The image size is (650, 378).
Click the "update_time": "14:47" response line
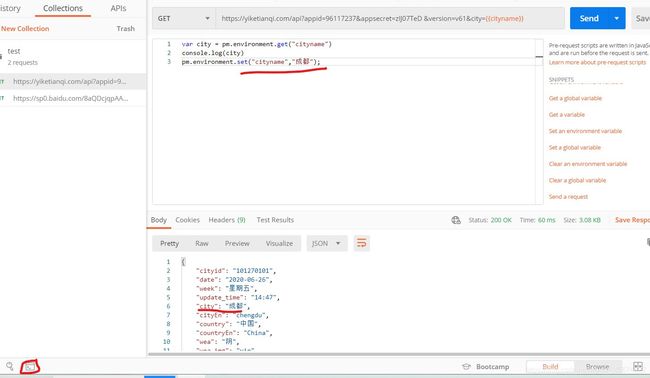238,298
